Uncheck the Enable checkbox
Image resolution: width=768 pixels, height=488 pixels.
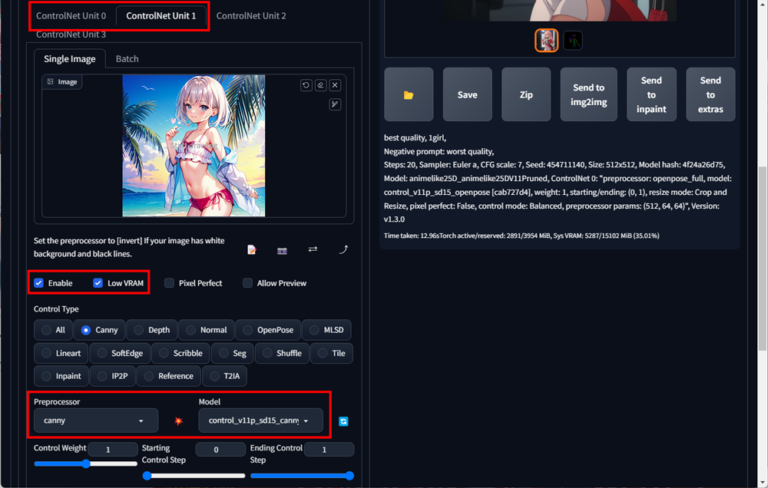coord(39,283)
